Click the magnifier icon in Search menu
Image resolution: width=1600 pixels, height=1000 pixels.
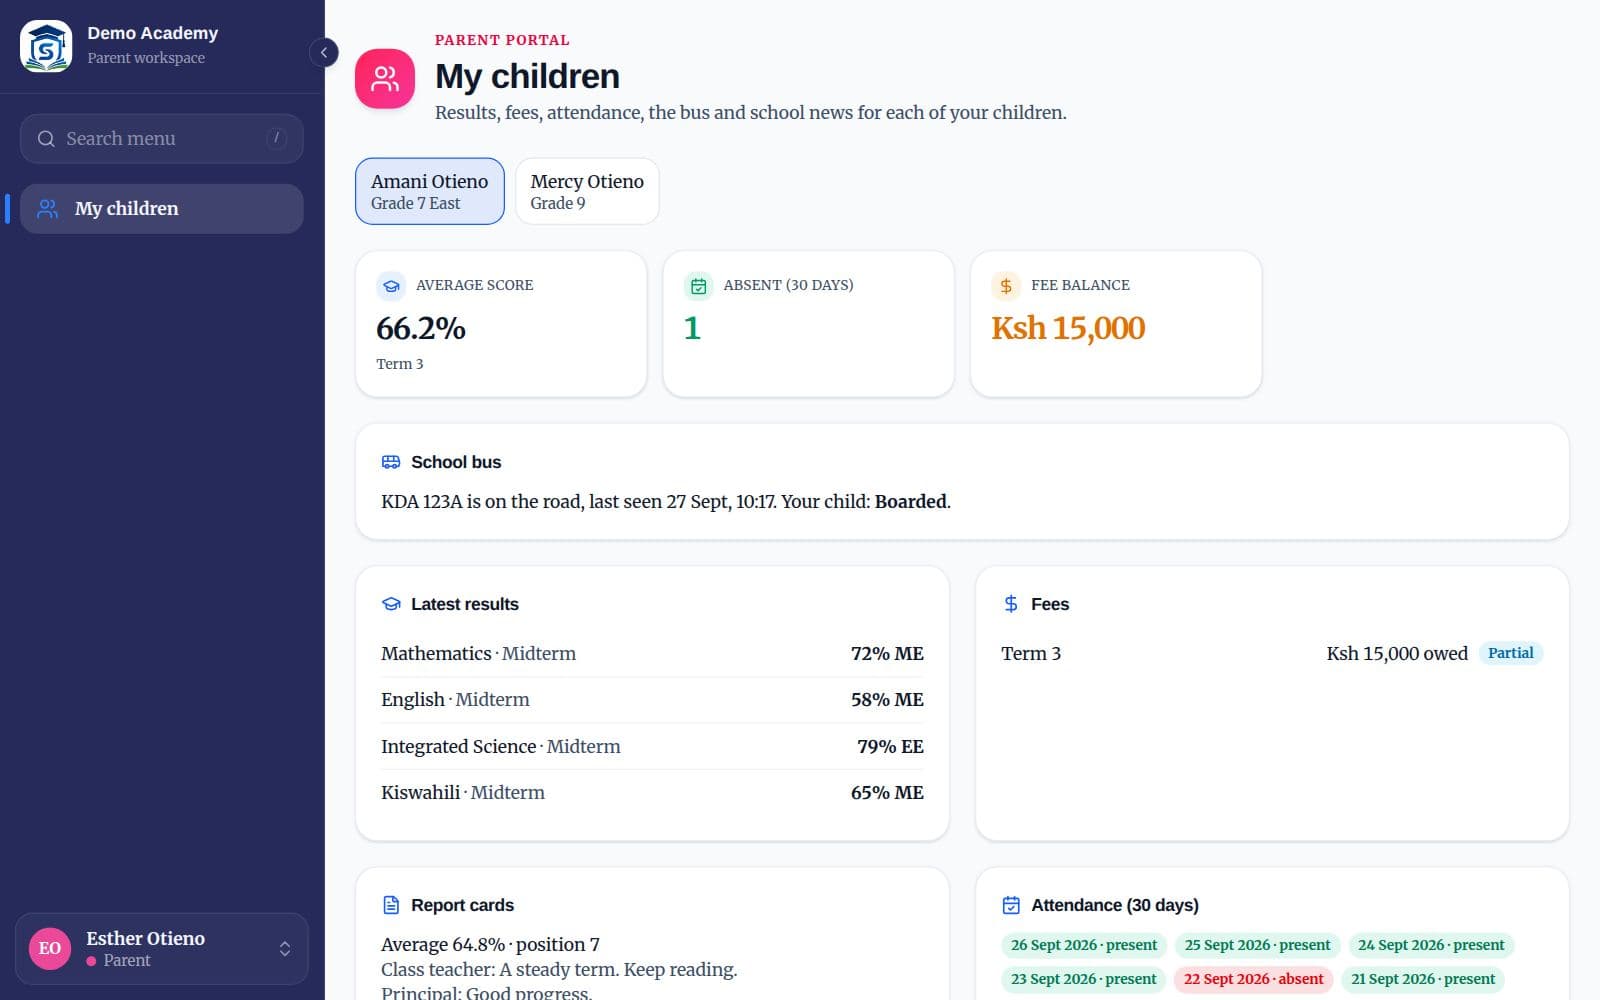46,139
